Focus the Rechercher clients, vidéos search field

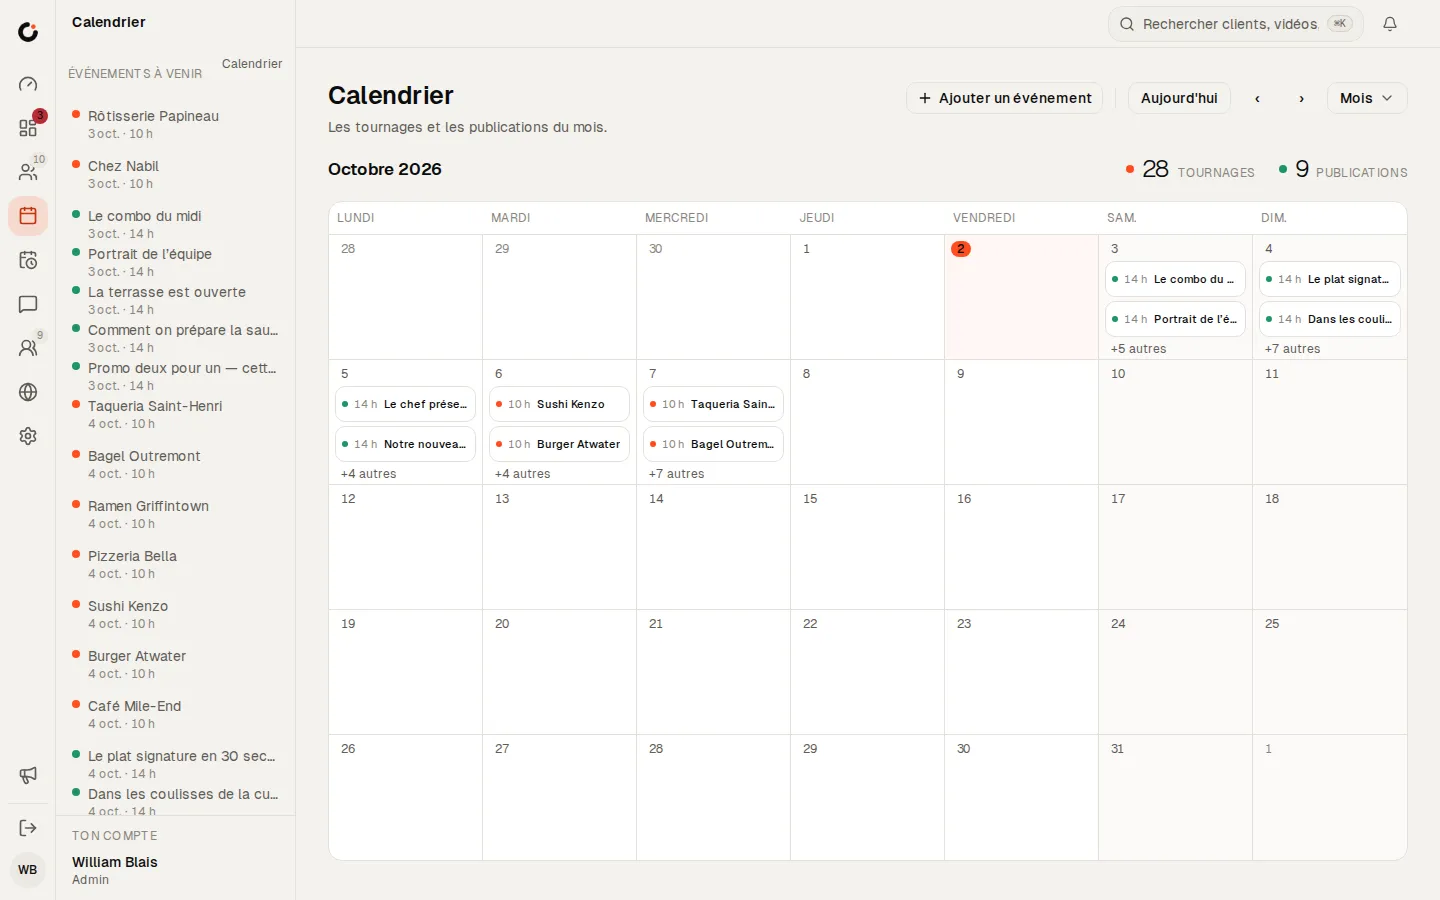[x=1236, y=24]
